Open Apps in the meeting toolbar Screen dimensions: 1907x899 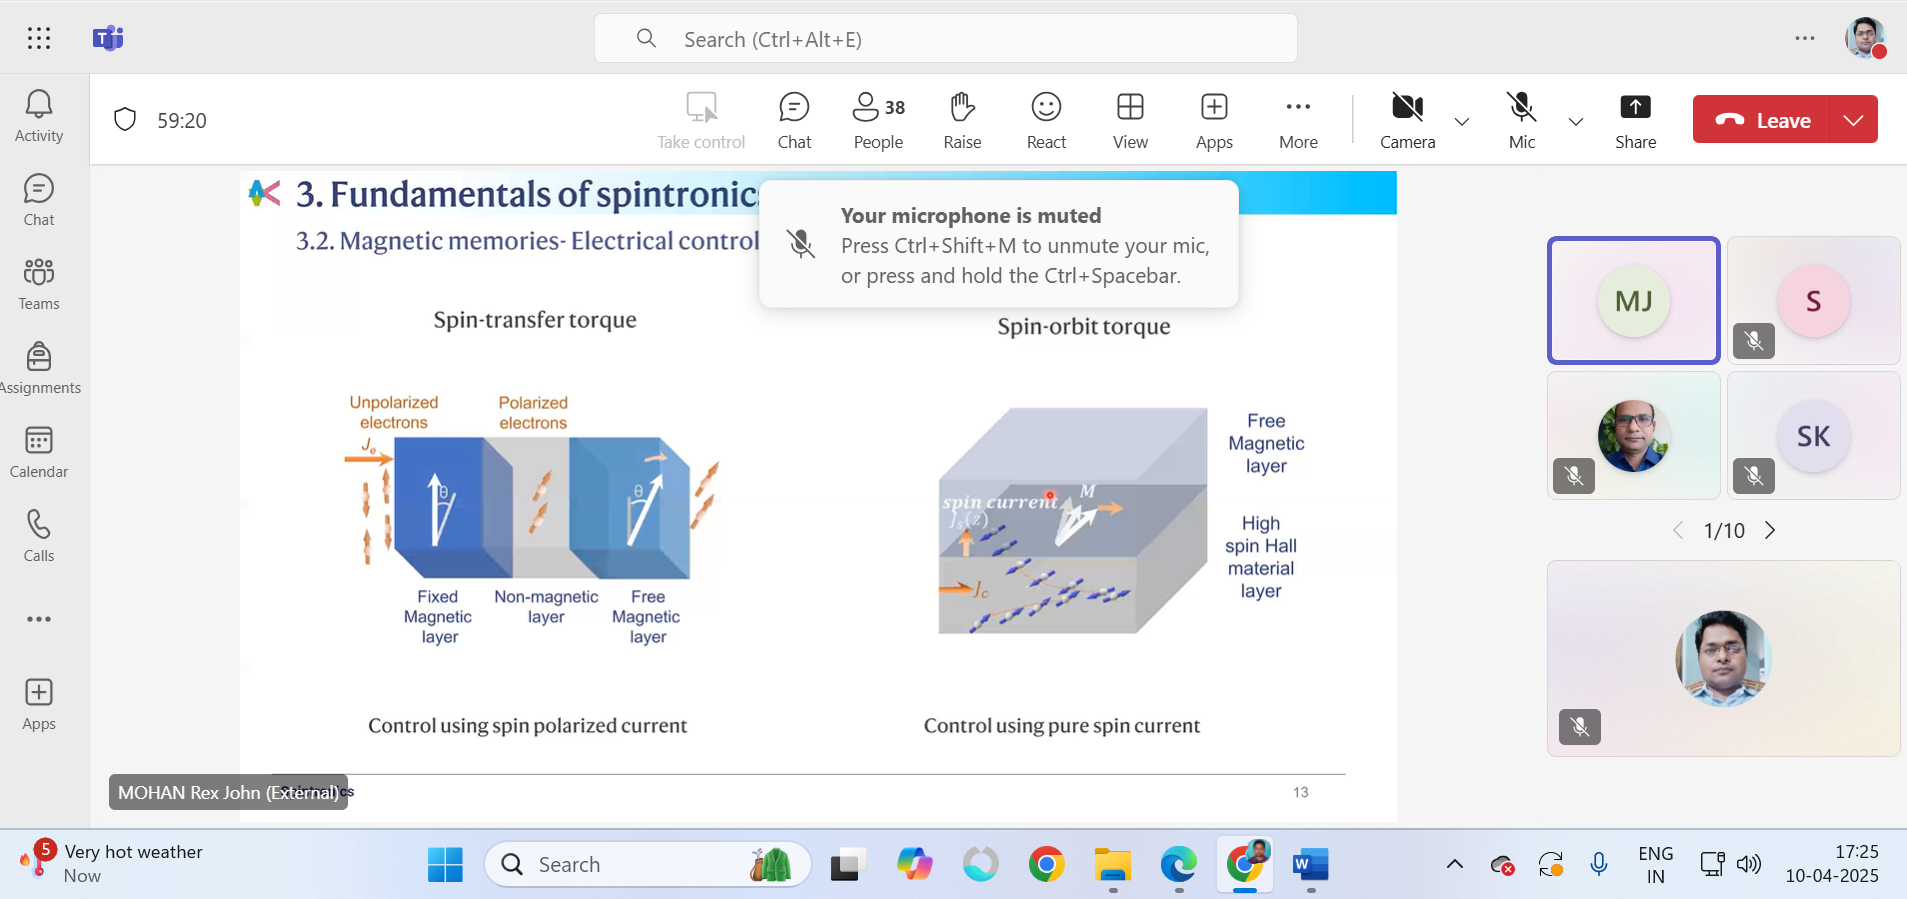[x=1214, y=120]
